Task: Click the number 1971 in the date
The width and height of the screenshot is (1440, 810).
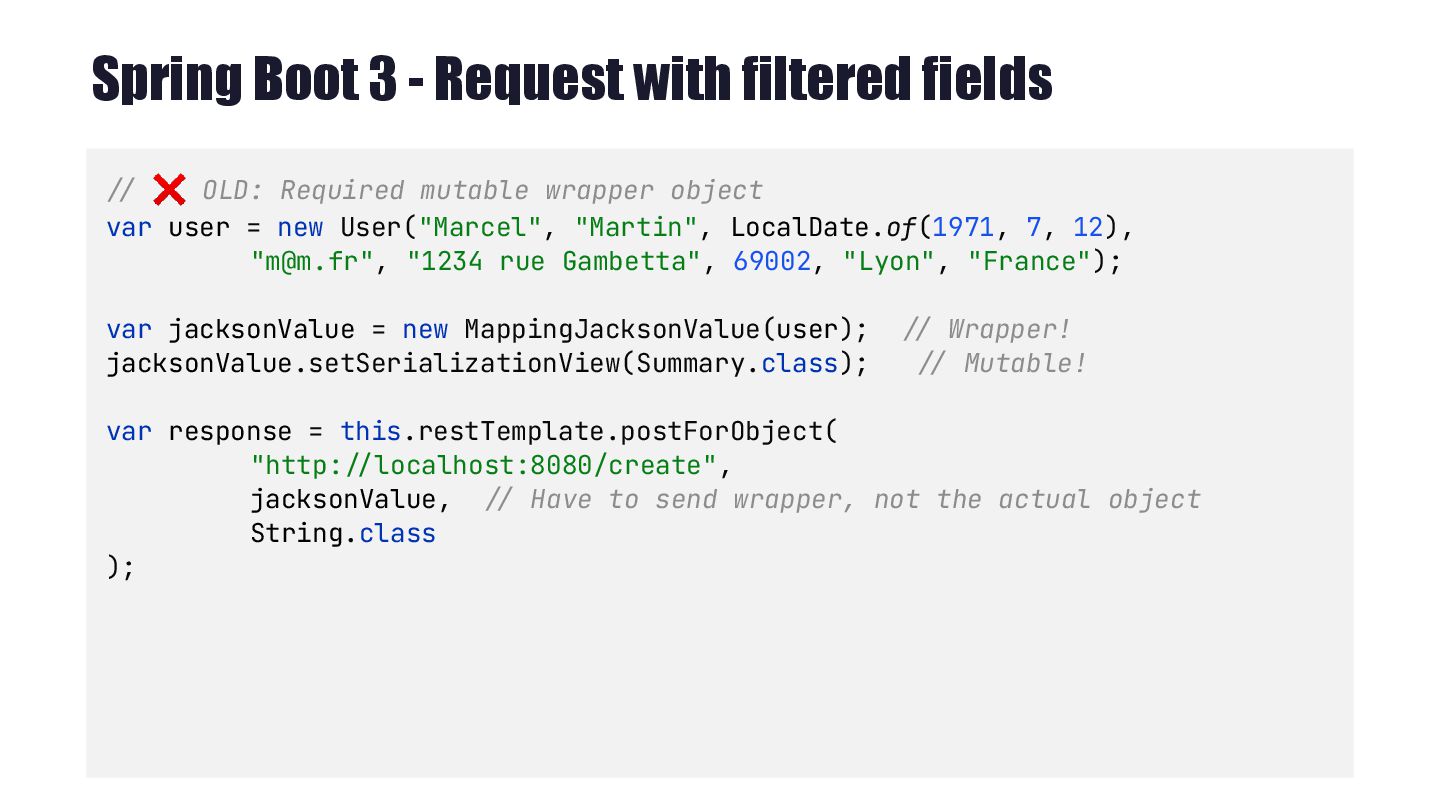Action: (962, 227)
